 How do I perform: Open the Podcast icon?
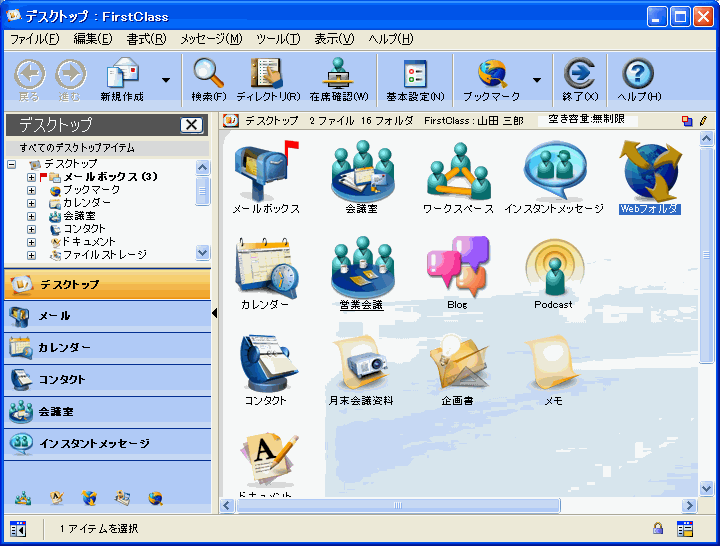(553, 266)
